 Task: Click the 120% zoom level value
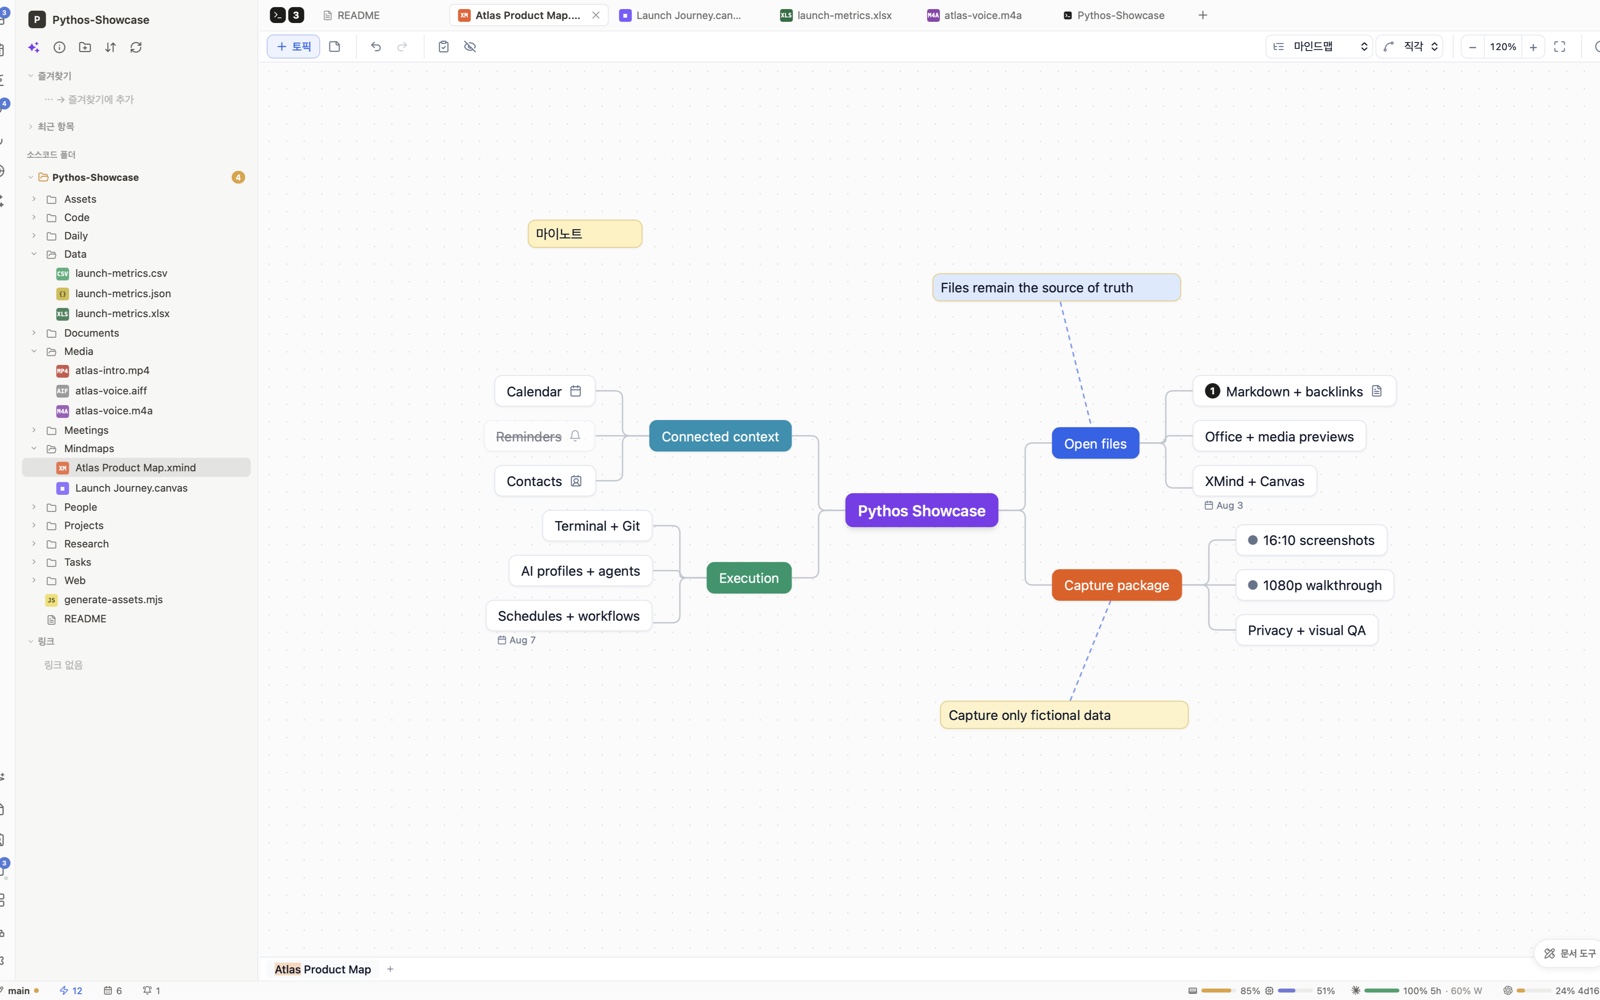pyautogui.click(x=1503, y=47)
